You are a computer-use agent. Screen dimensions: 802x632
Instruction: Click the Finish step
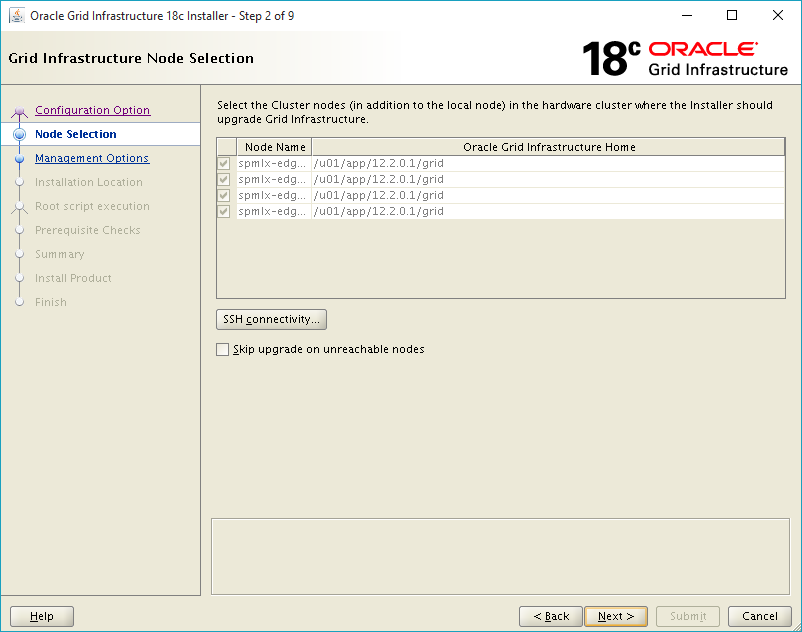point(51,302)
